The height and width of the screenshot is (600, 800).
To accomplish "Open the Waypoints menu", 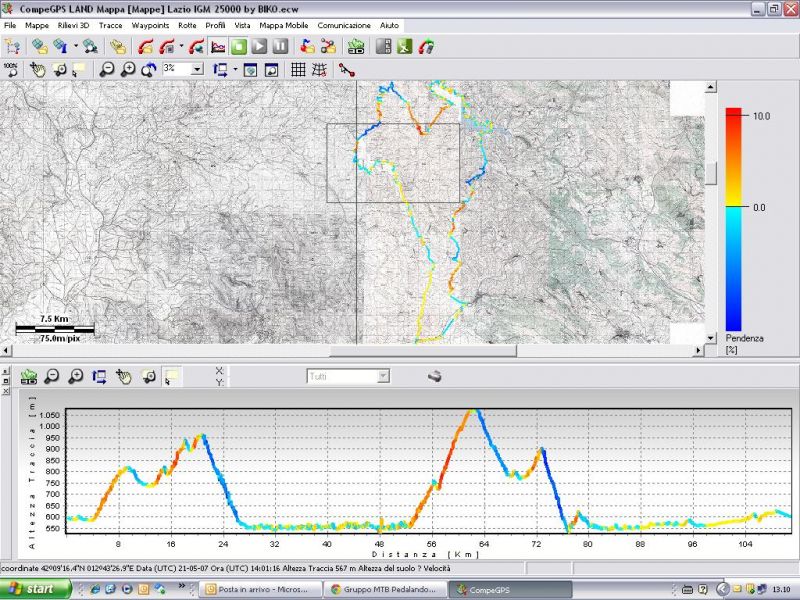I will [x=151, y=25].
